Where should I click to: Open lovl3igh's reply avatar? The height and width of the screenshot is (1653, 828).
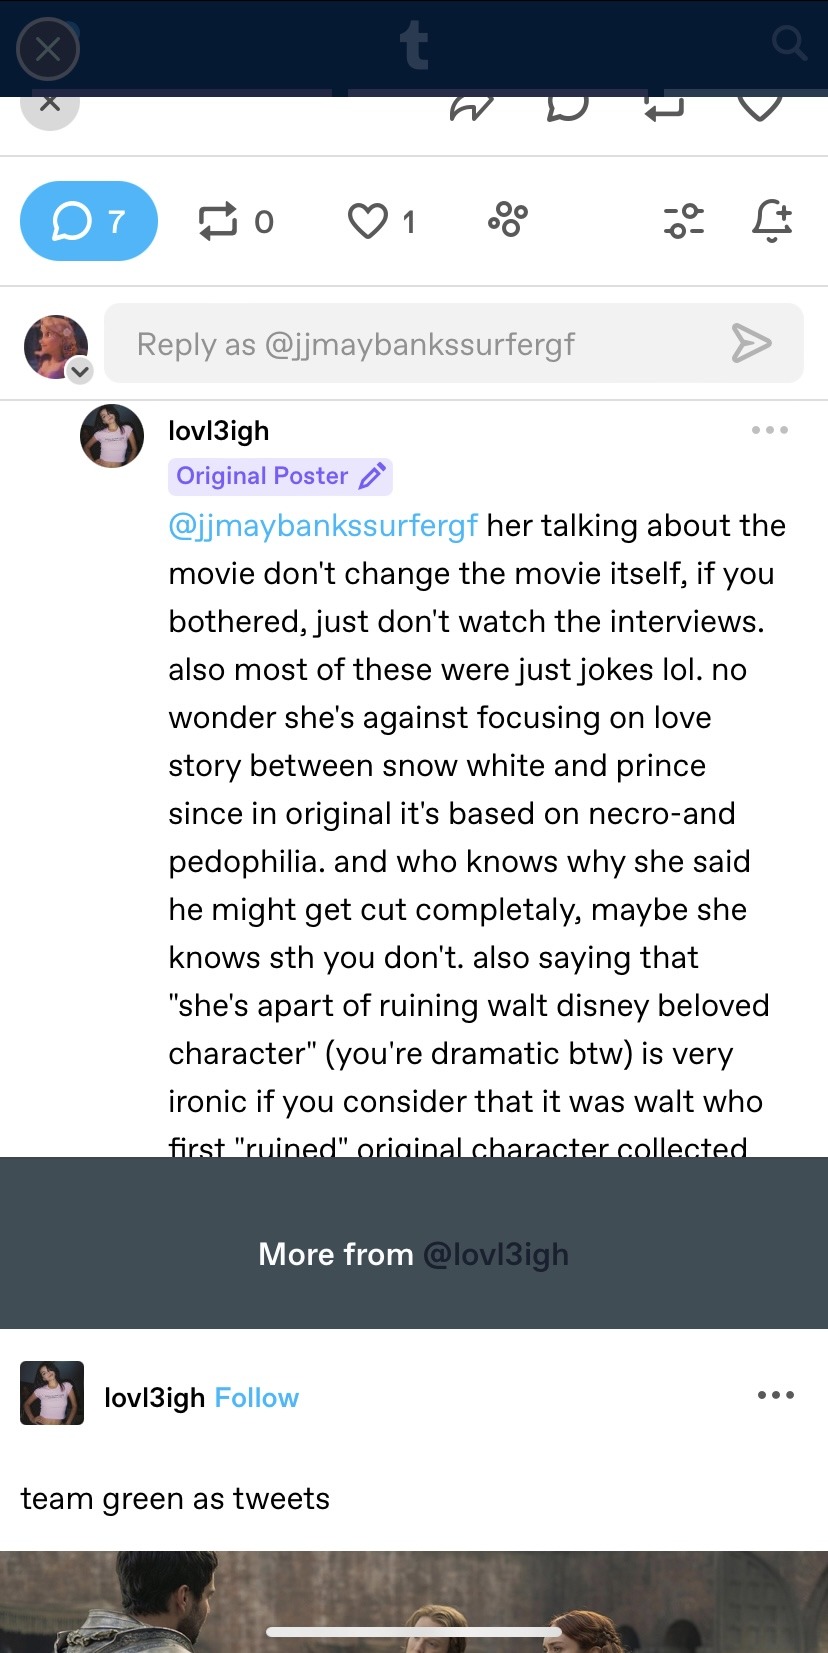pos(112,436)
